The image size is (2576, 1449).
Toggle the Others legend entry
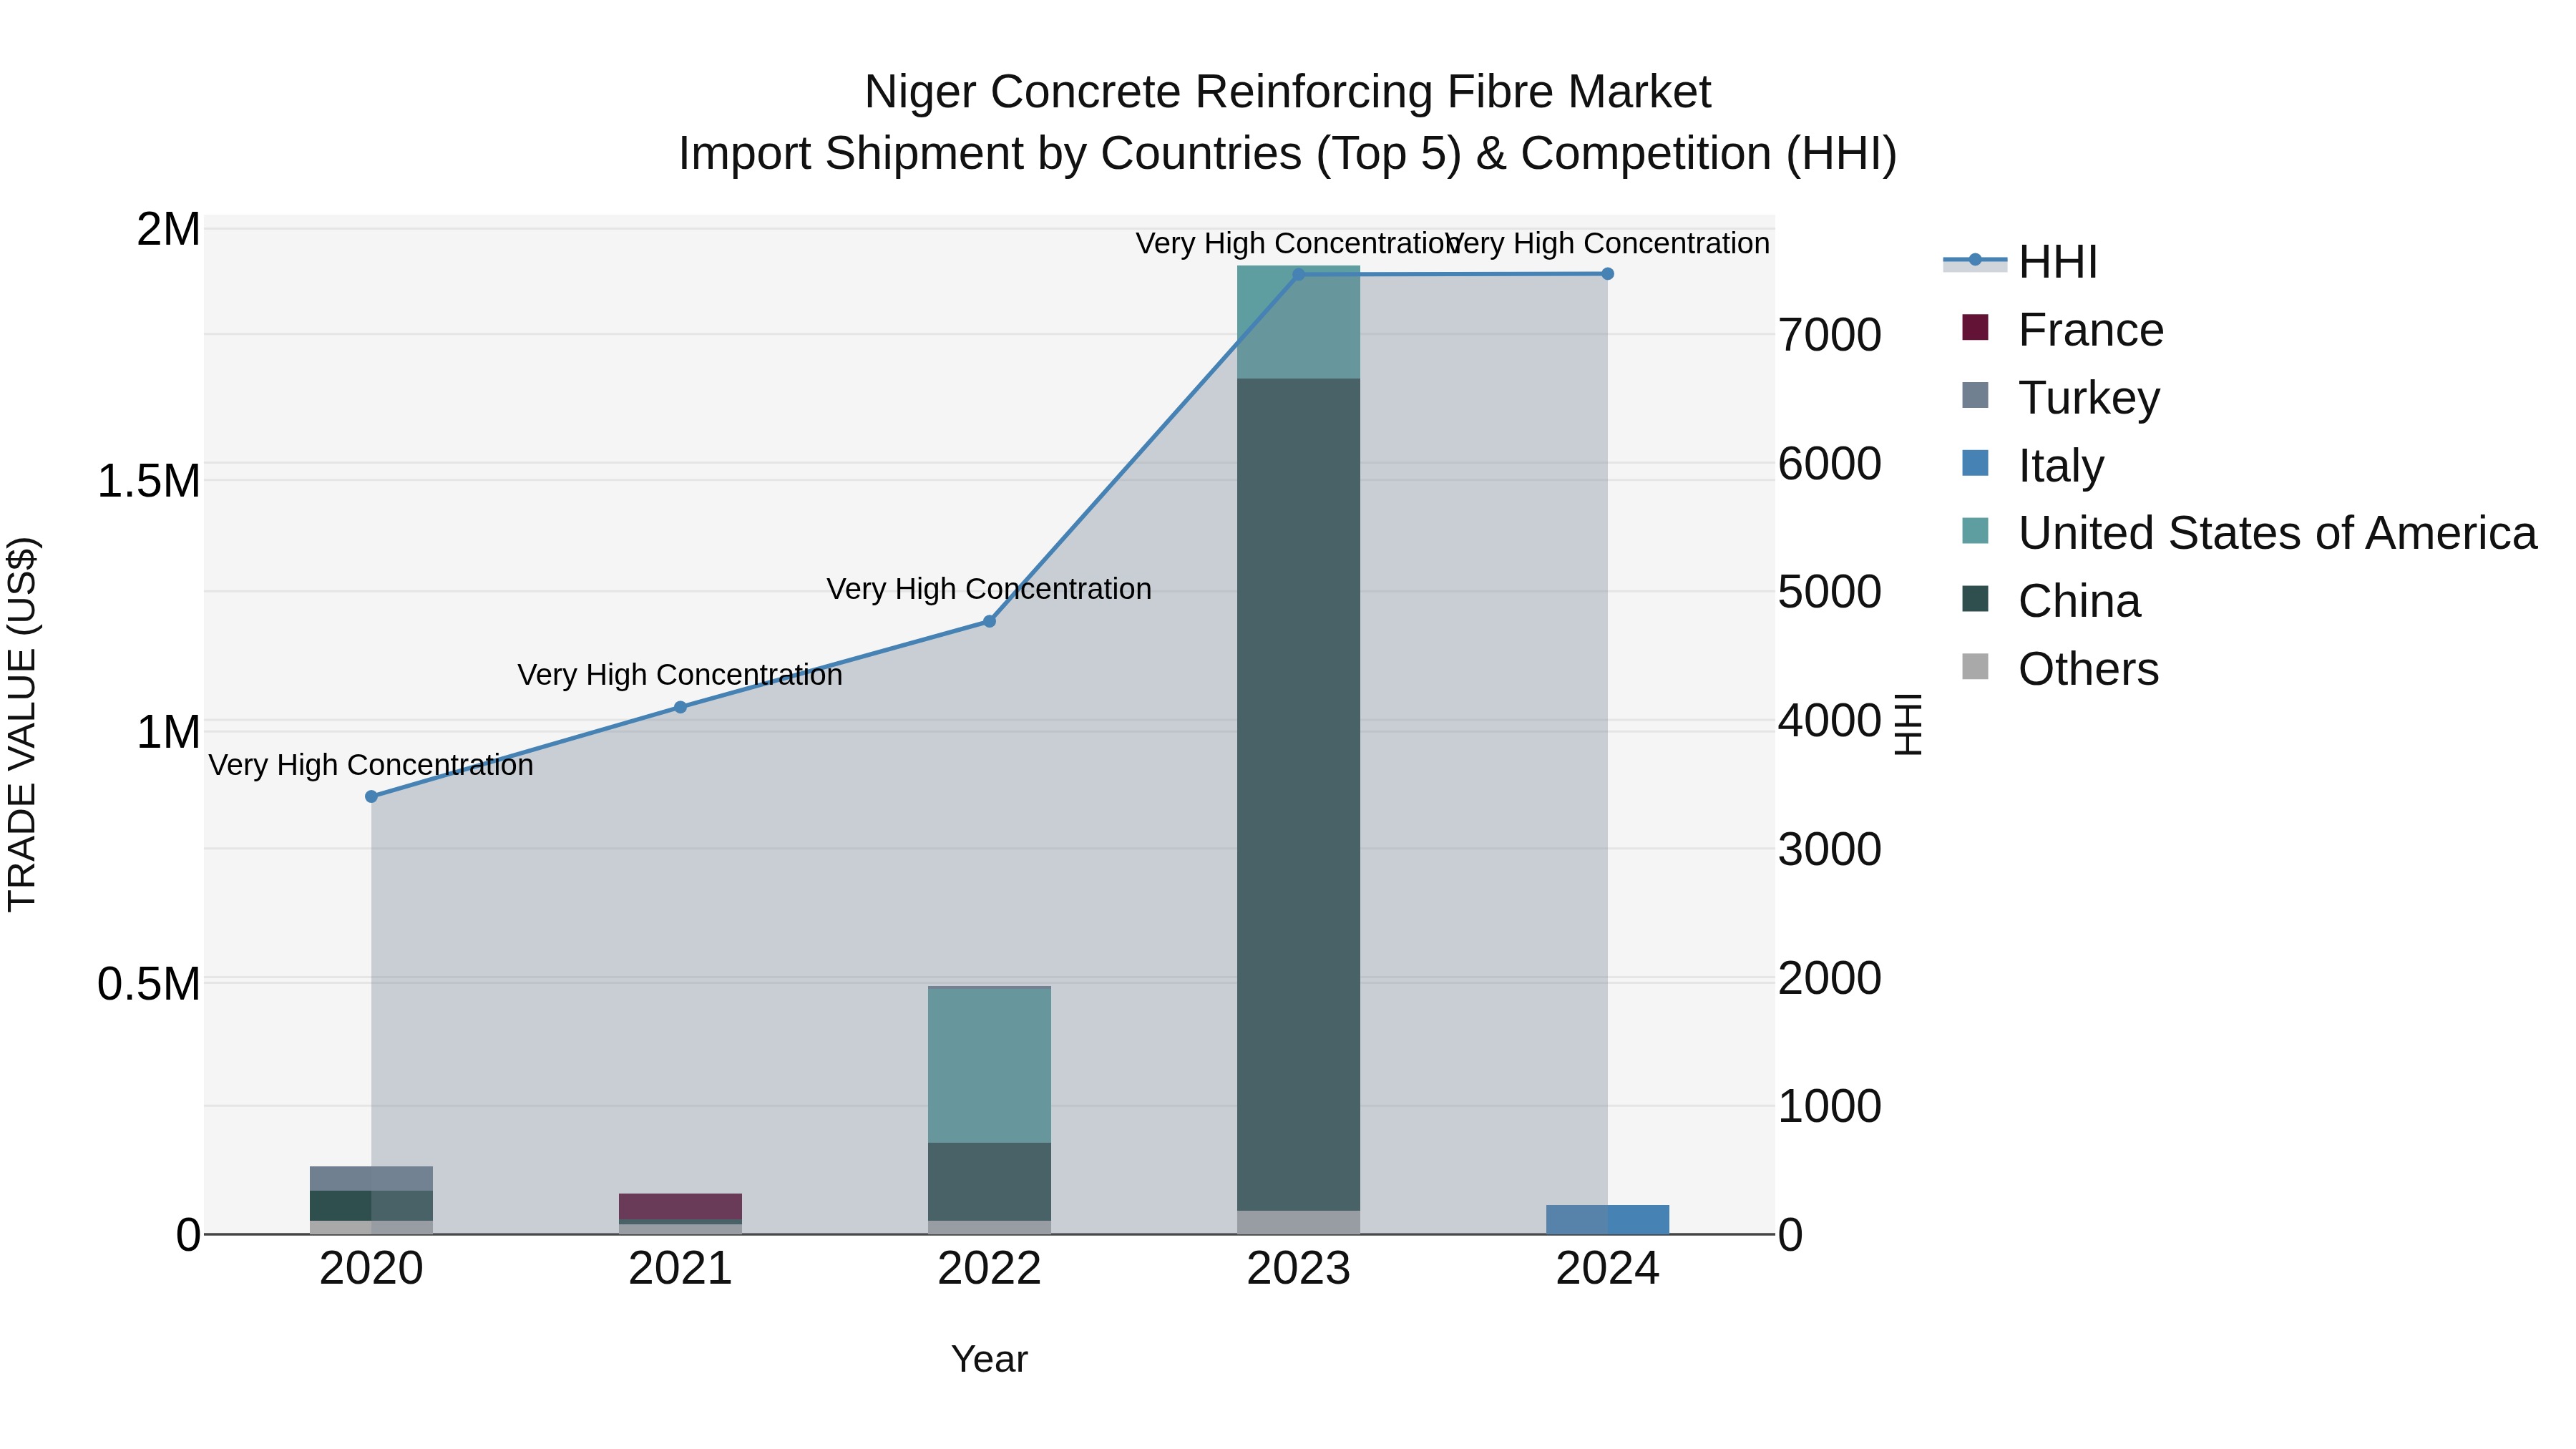2060,669
